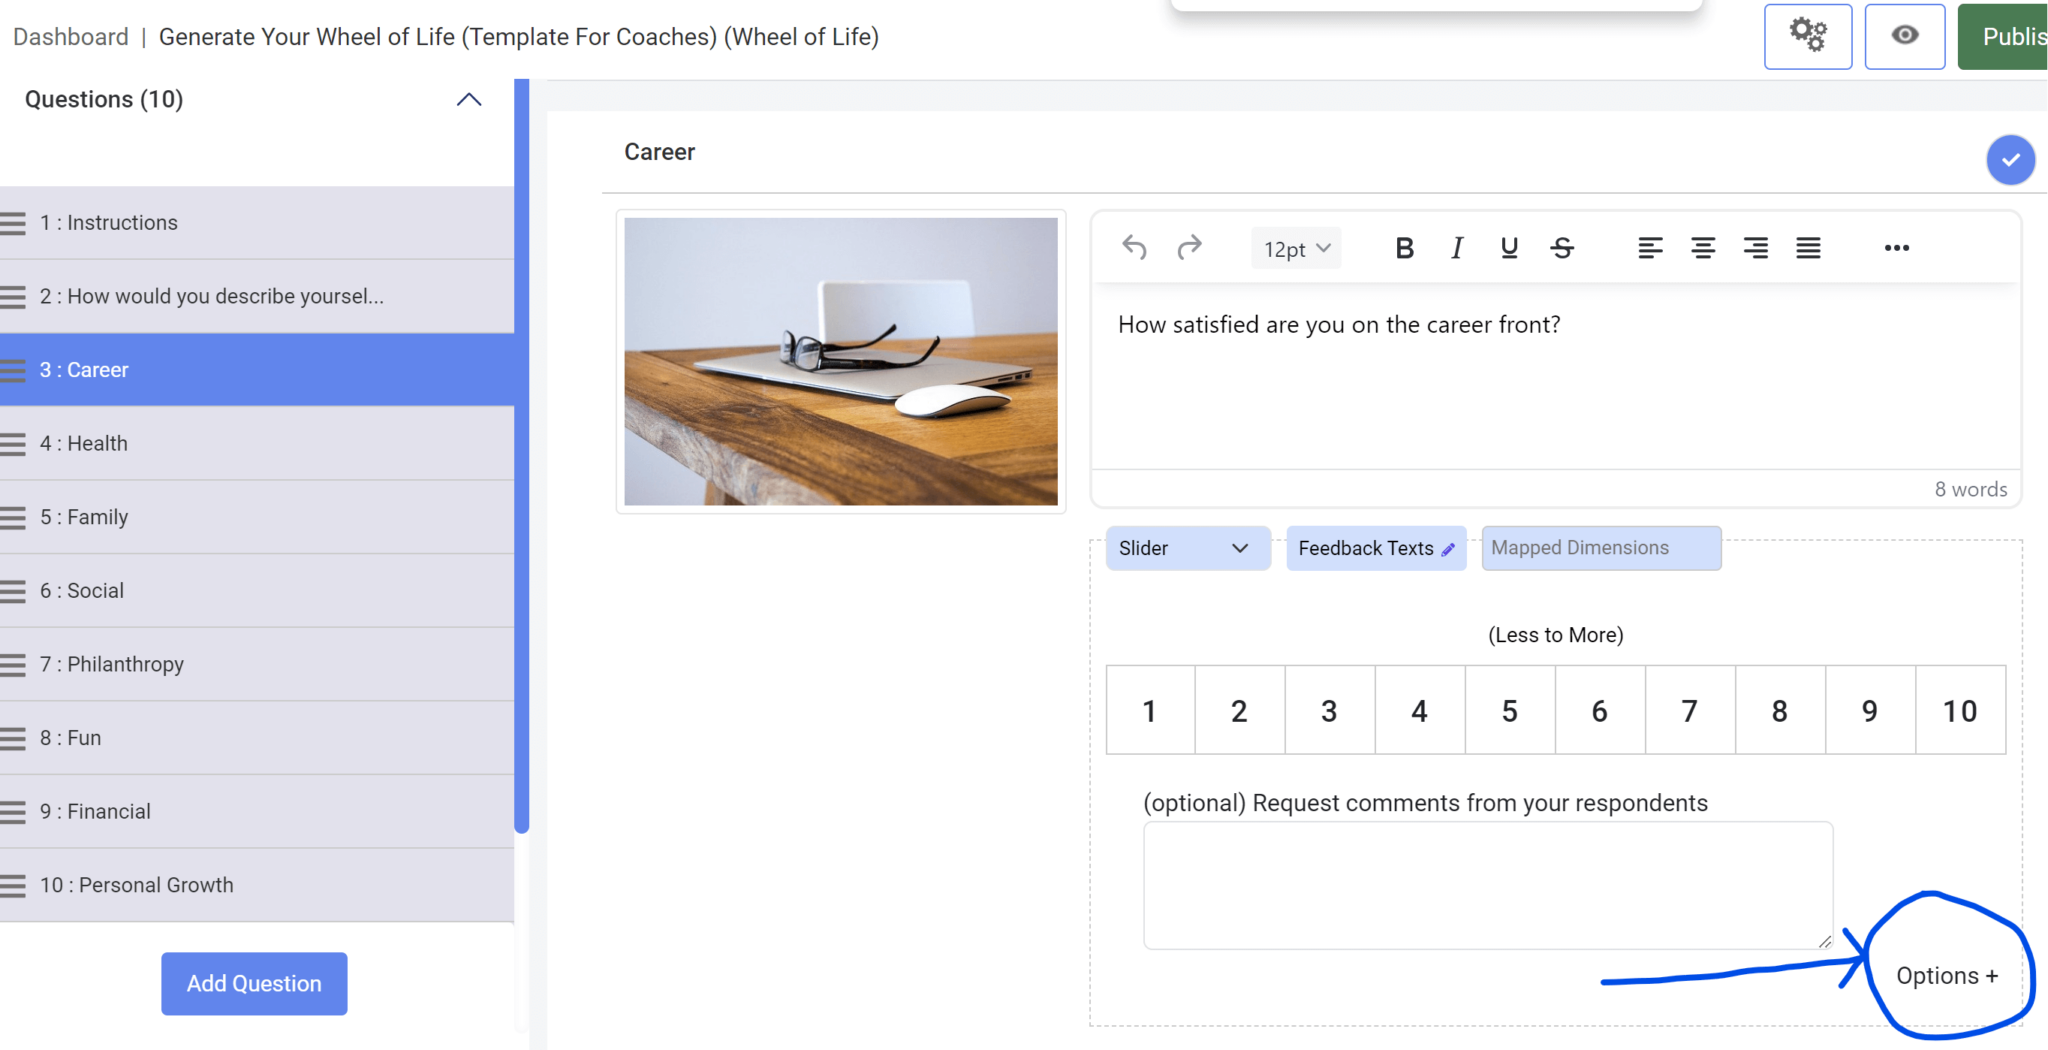2048x1050 pixels.
Task: Toggle the question complete checkmark
Action: click(x=2010, y=159)
